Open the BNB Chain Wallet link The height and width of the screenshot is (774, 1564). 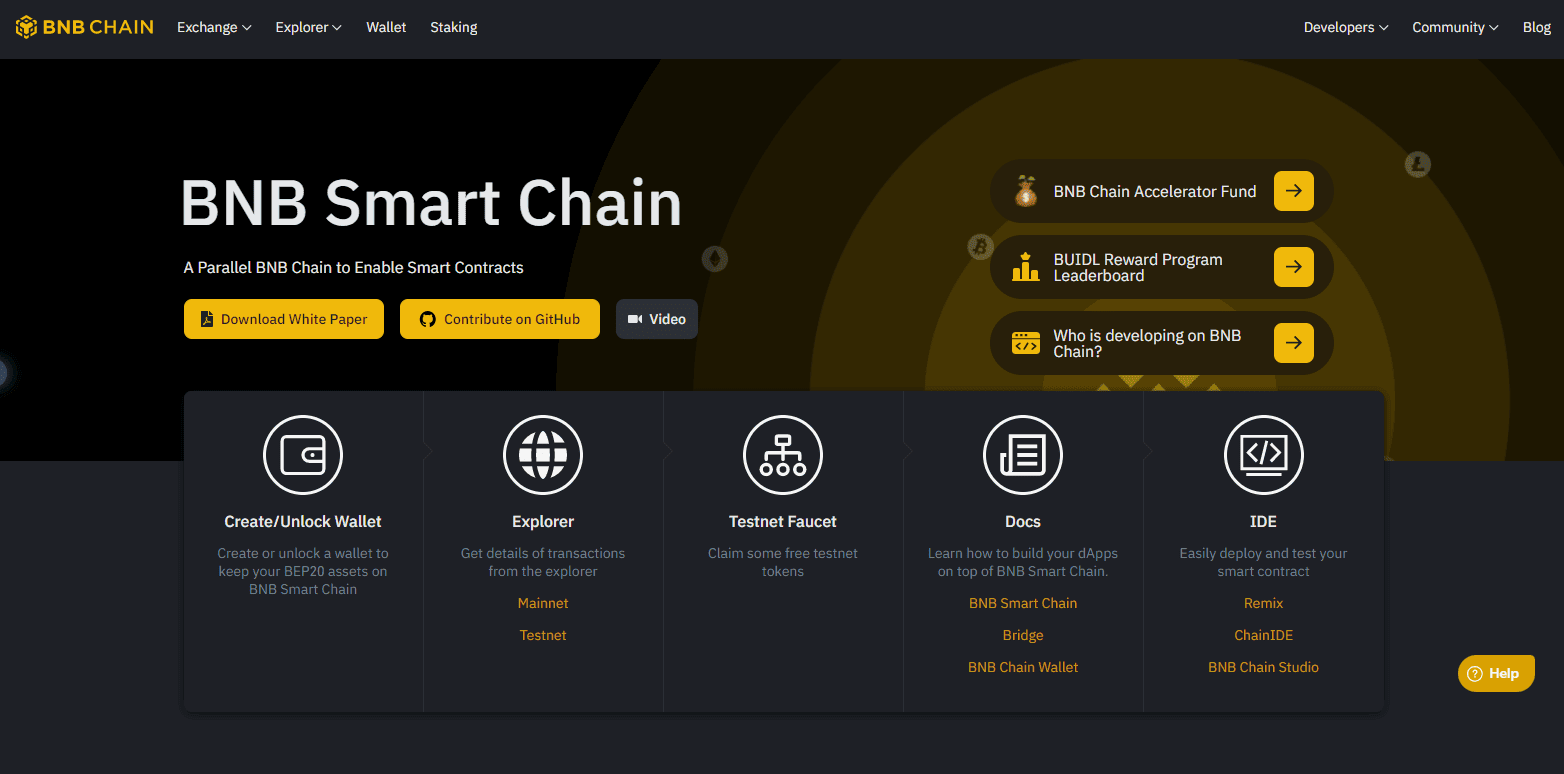pyautogui.click(x=1023, y=667)
